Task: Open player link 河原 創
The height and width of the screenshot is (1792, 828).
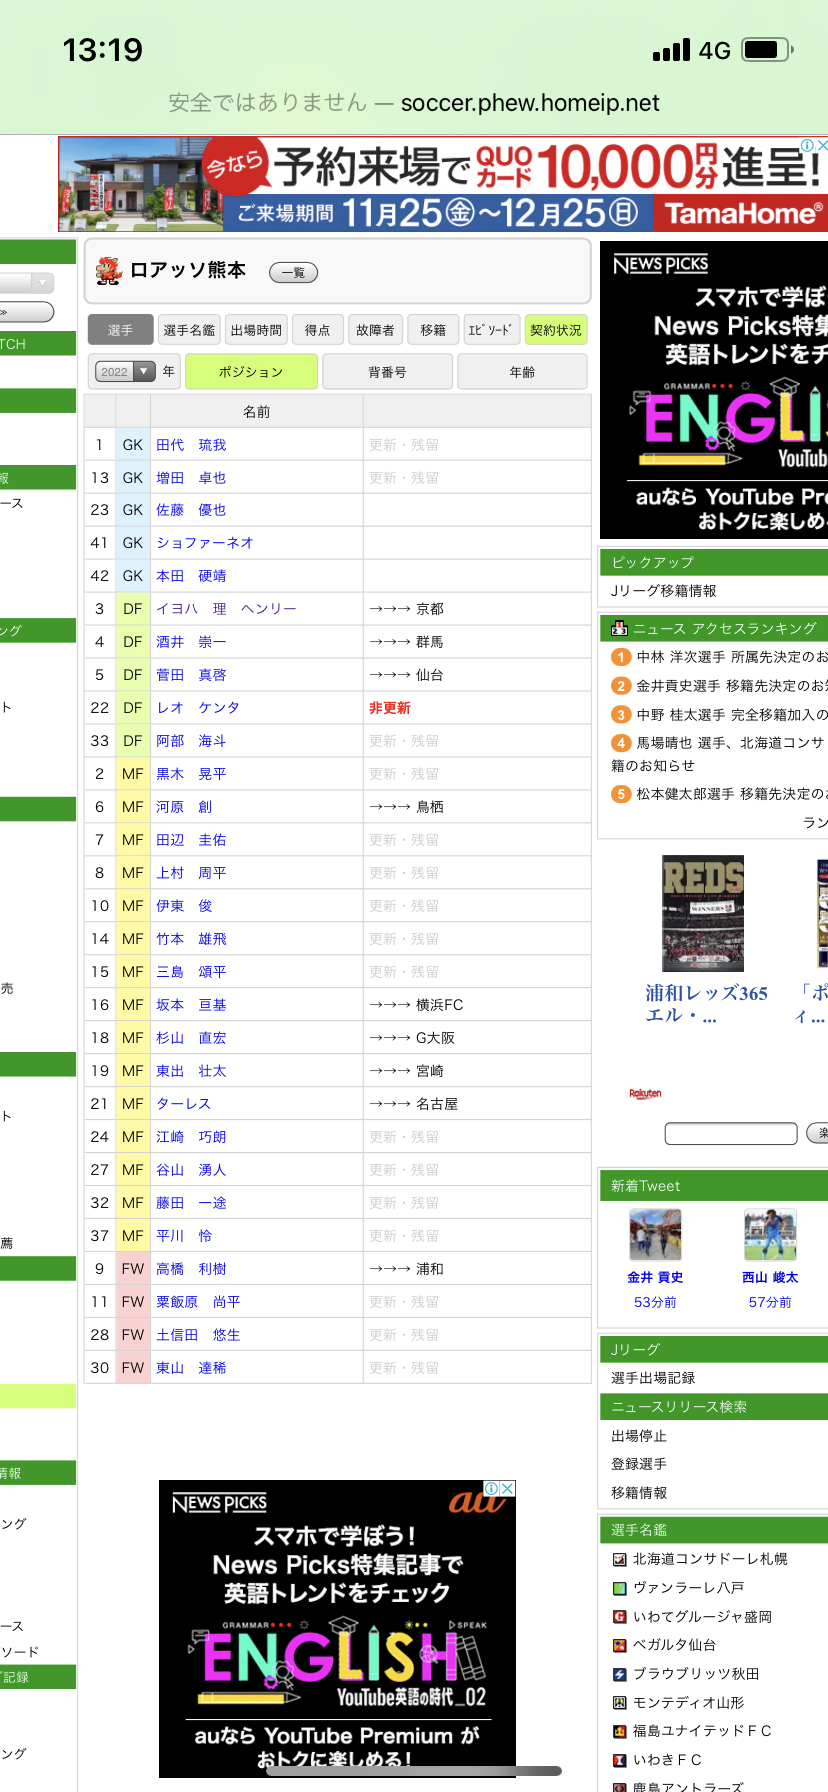Action: click(184, 807)
